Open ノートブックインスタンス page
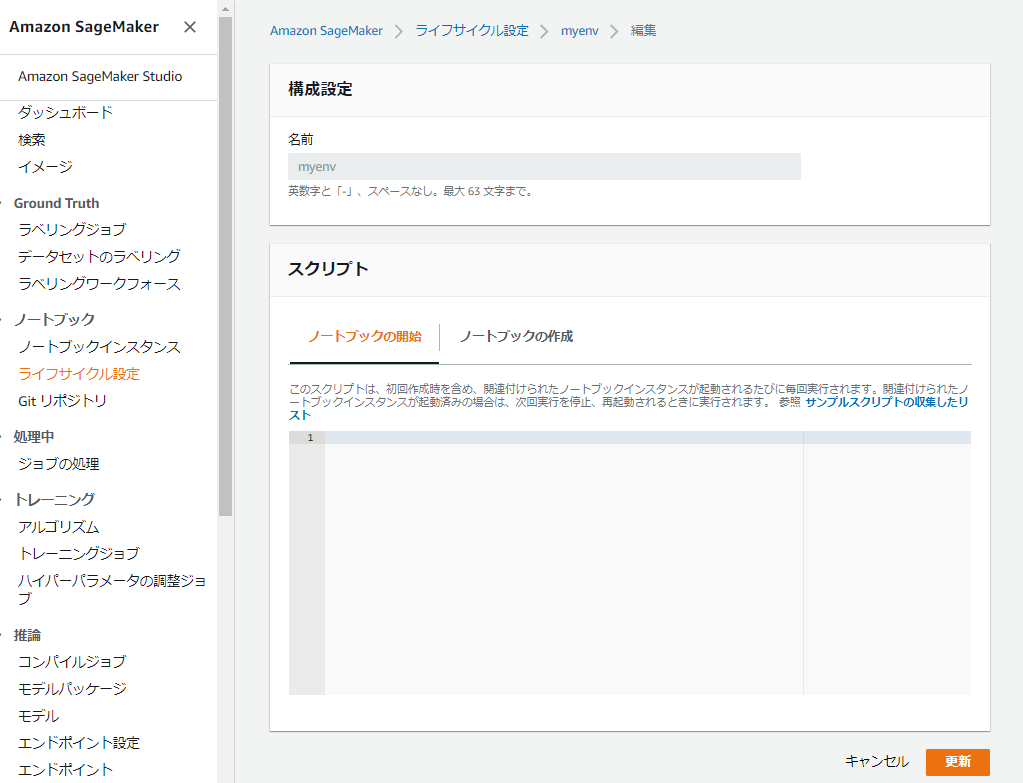Image resolution: width=1023 pixels, height=783 pixels. (x=99, y=346)
